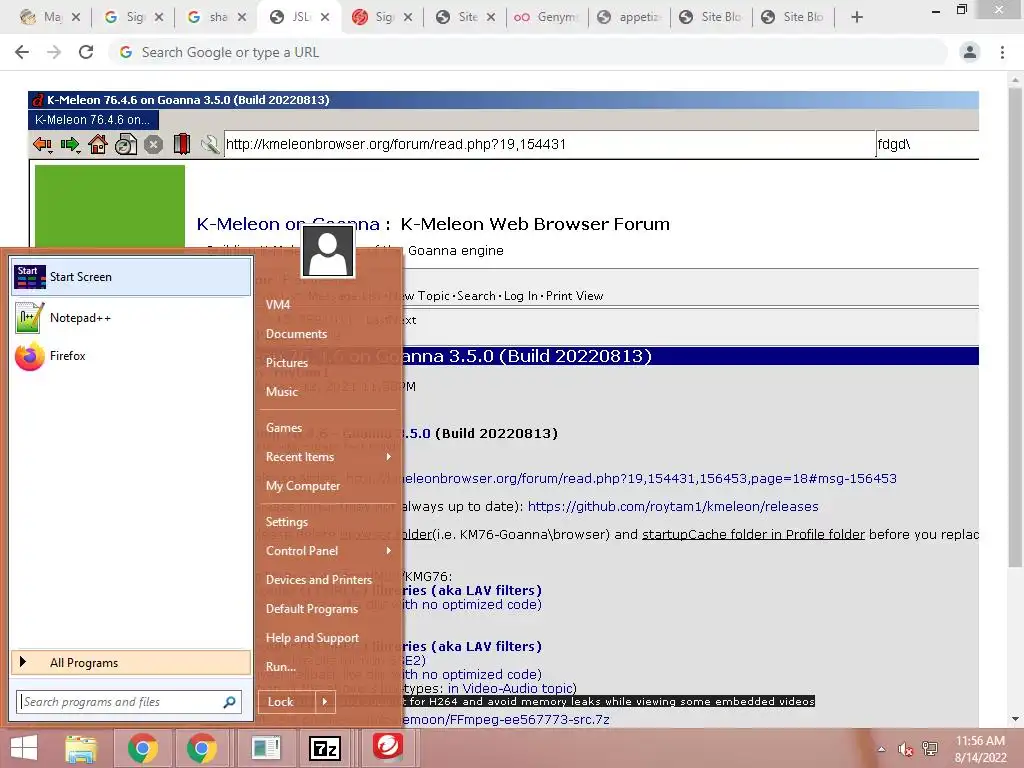Image resolution: width=1024 pixels, height=768 pixels.
Task: Click the K-Meleon stop loading icon
Action: coord(153,144)
